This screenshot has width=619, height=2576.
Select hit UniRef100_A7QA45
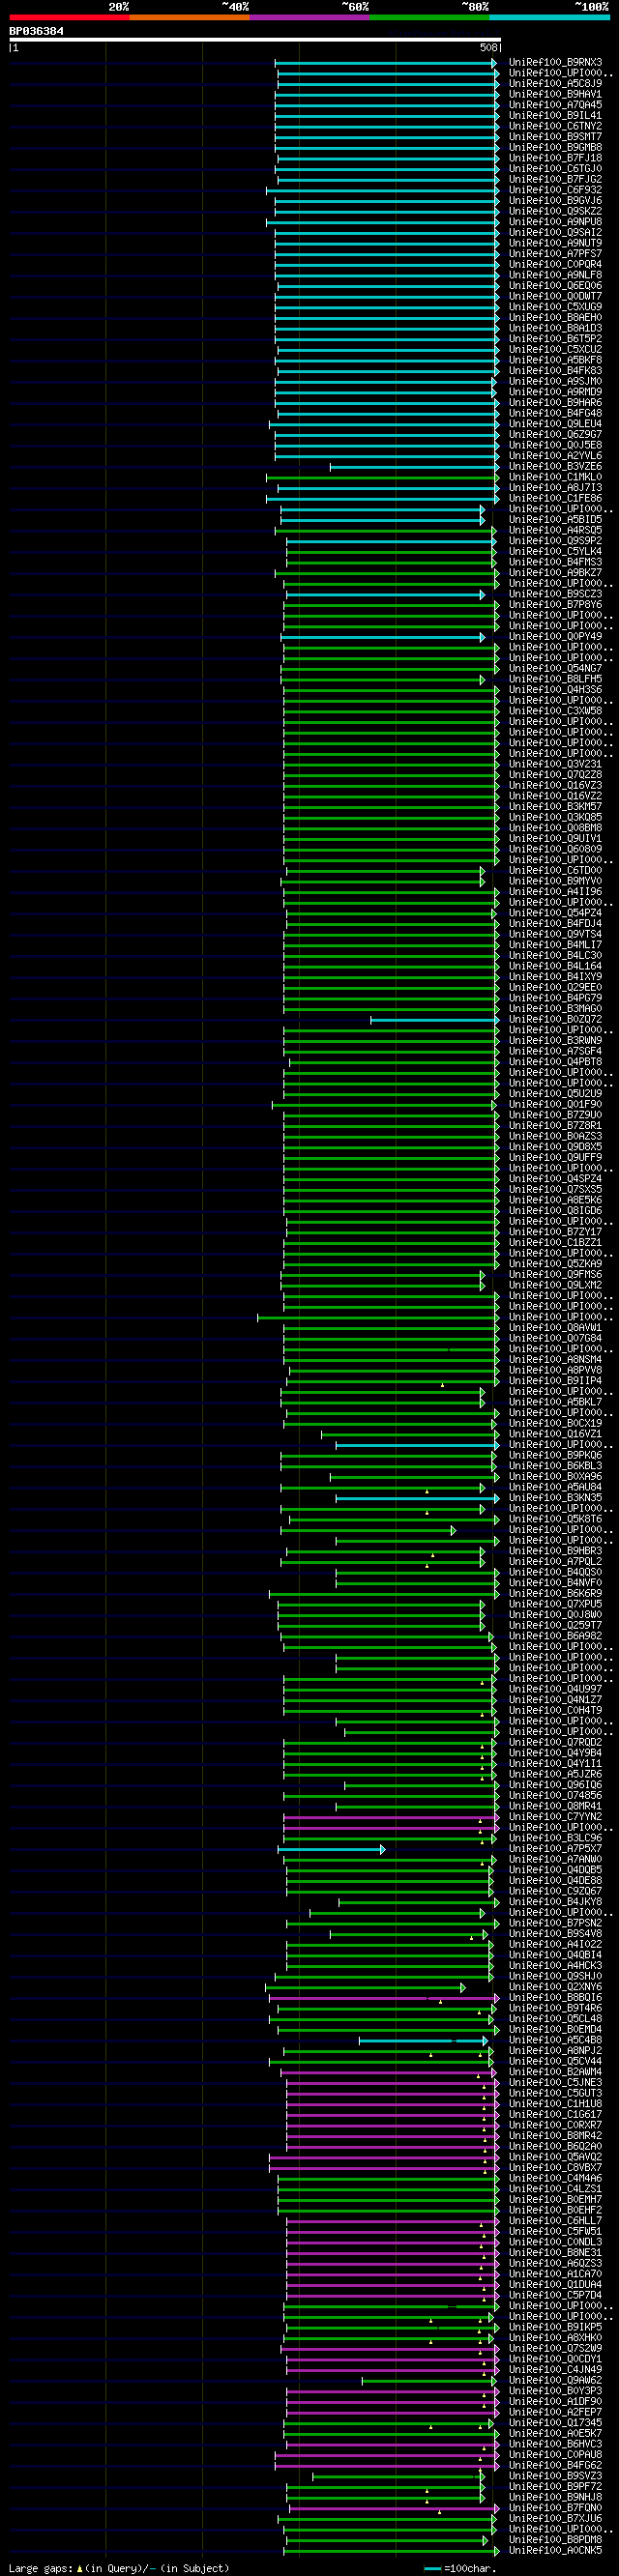tap(555, 105)
